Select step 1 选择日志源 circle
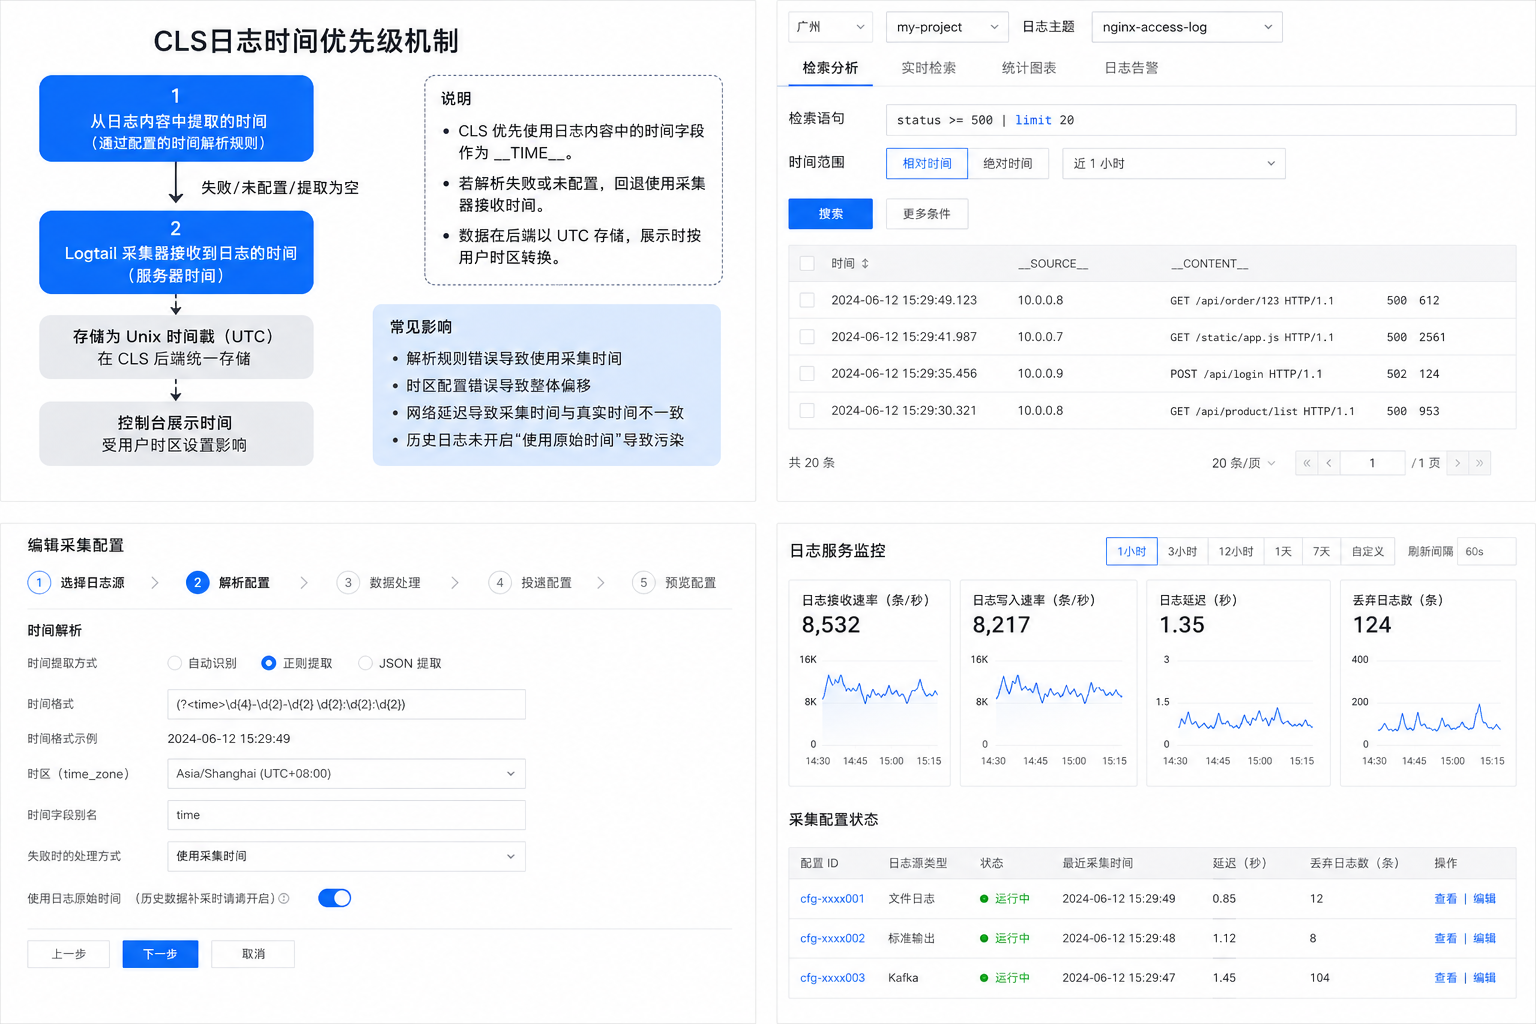This screenshot has width=1536, height=1024. click(39, 582)
